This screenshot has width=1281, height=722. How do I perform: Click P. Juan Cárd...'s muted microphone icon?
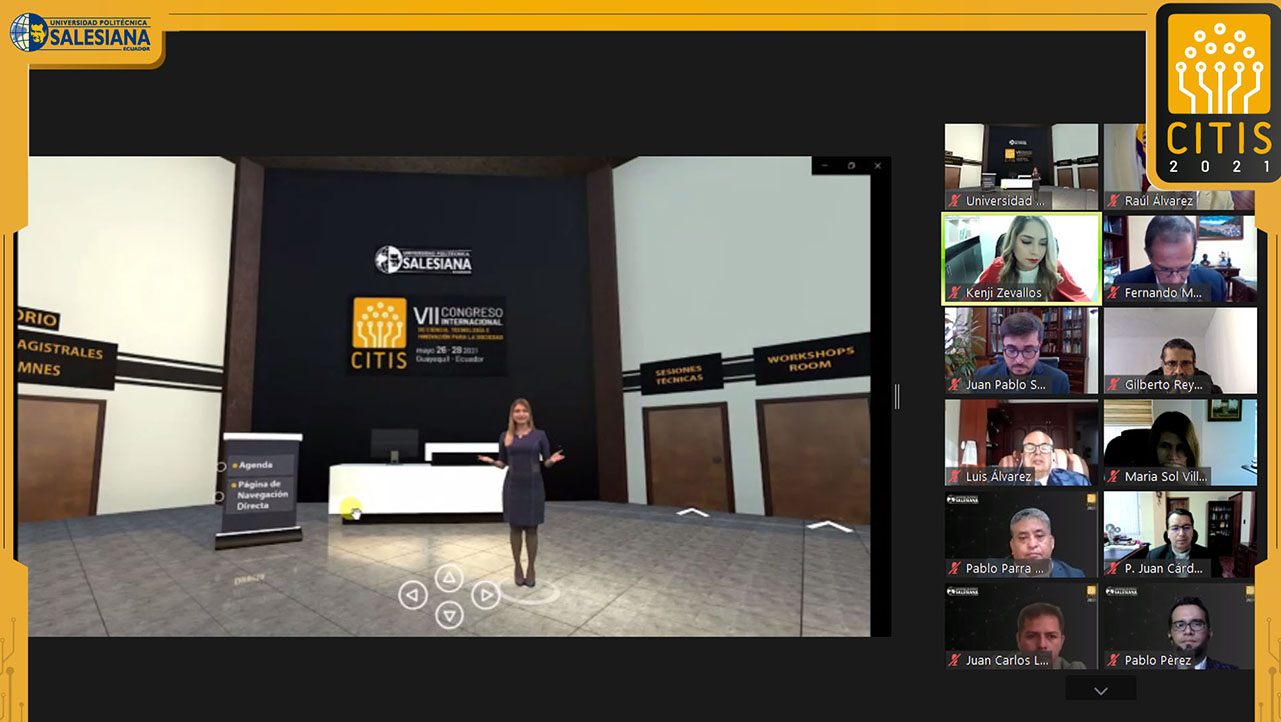pyautogui.click(x=1114, y=569)
